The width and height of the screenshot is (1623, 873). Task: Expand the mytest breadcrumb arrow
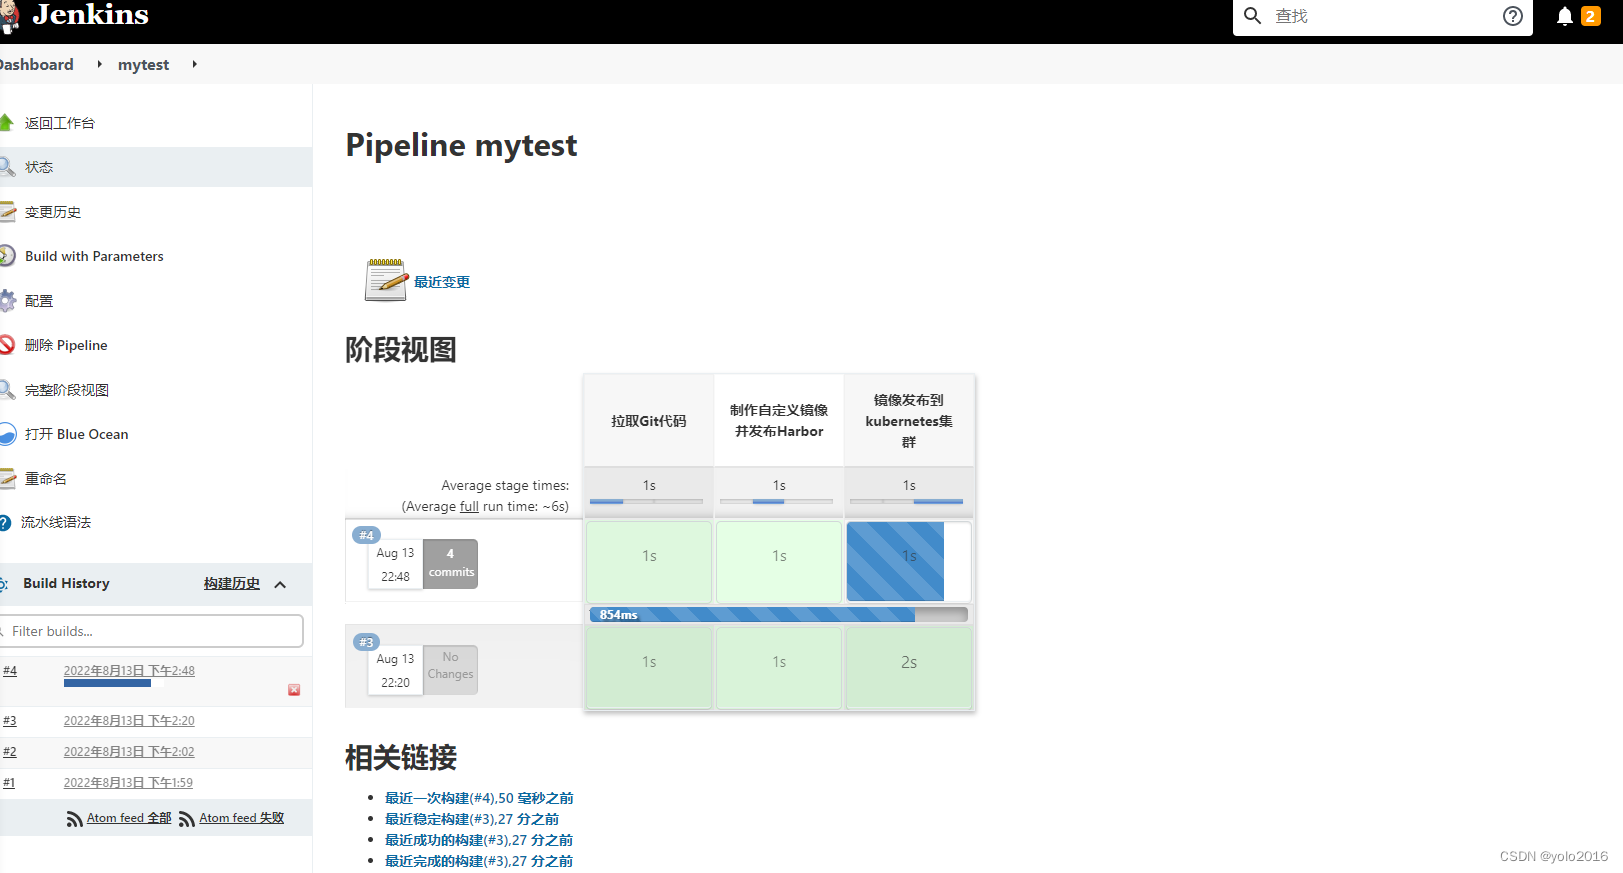pyautogui.click(x=194, y=64)
